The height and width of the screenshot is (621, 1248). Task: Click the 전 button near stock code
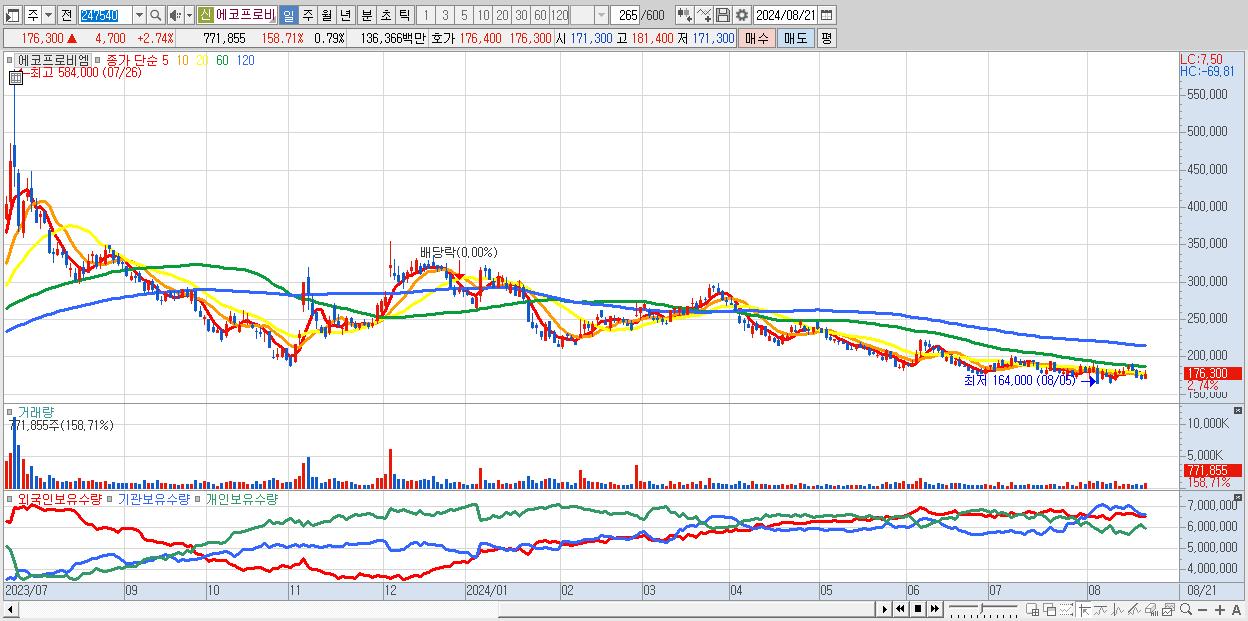(x=66, y=15)
